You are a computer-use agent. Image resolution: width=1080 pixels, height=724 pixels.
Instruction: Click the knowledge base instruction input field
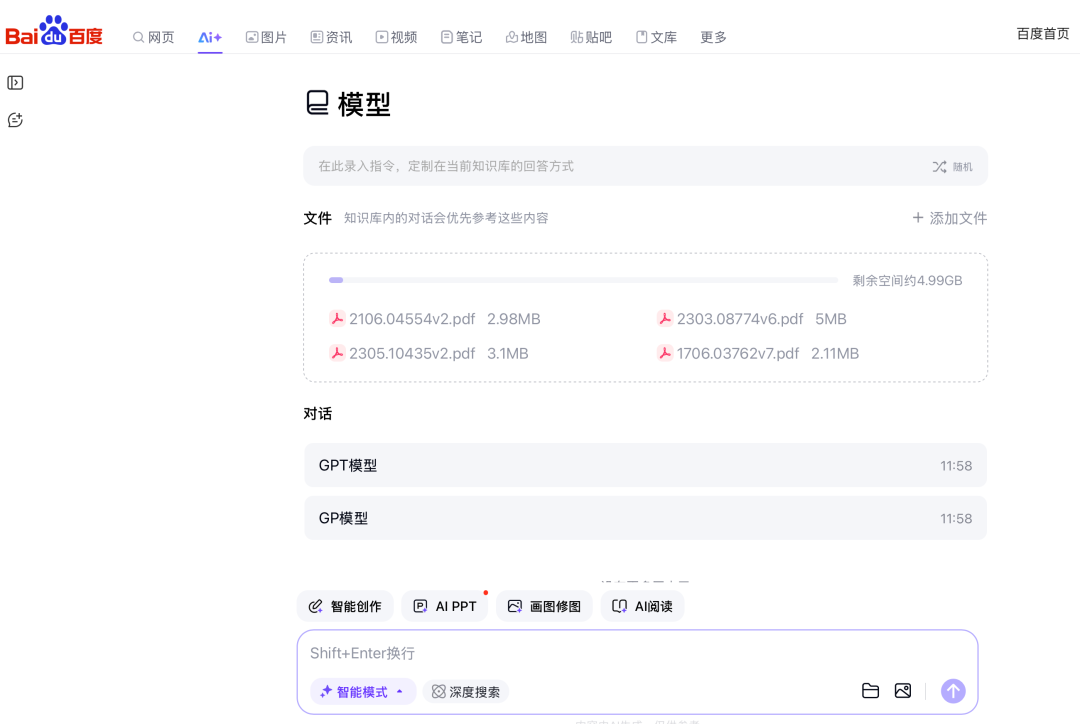pos(645,166)
